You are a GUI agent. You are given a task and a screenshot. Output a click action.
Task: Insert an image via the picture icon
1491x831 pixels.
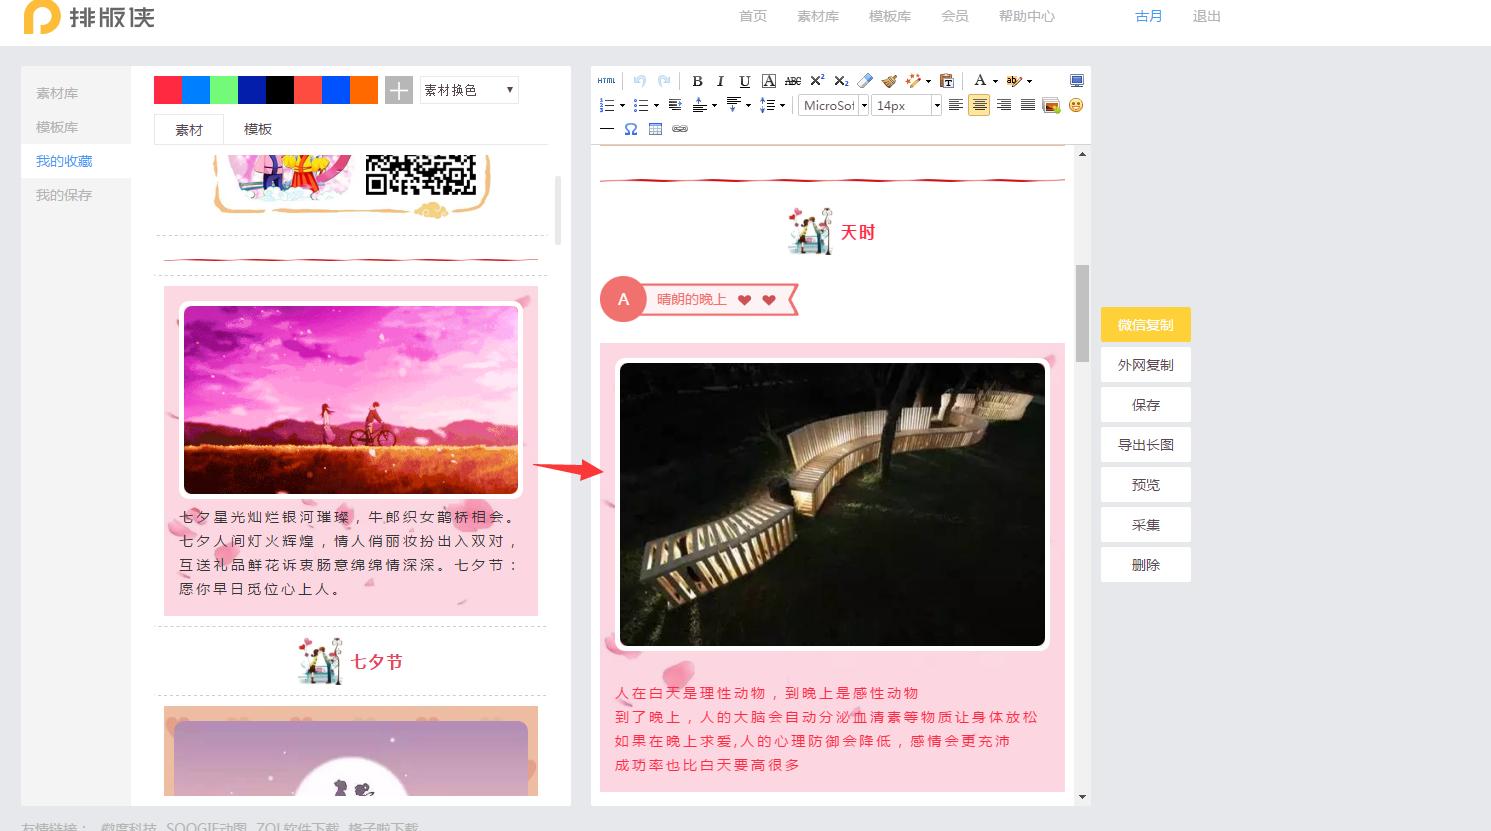pos(1051,105)
